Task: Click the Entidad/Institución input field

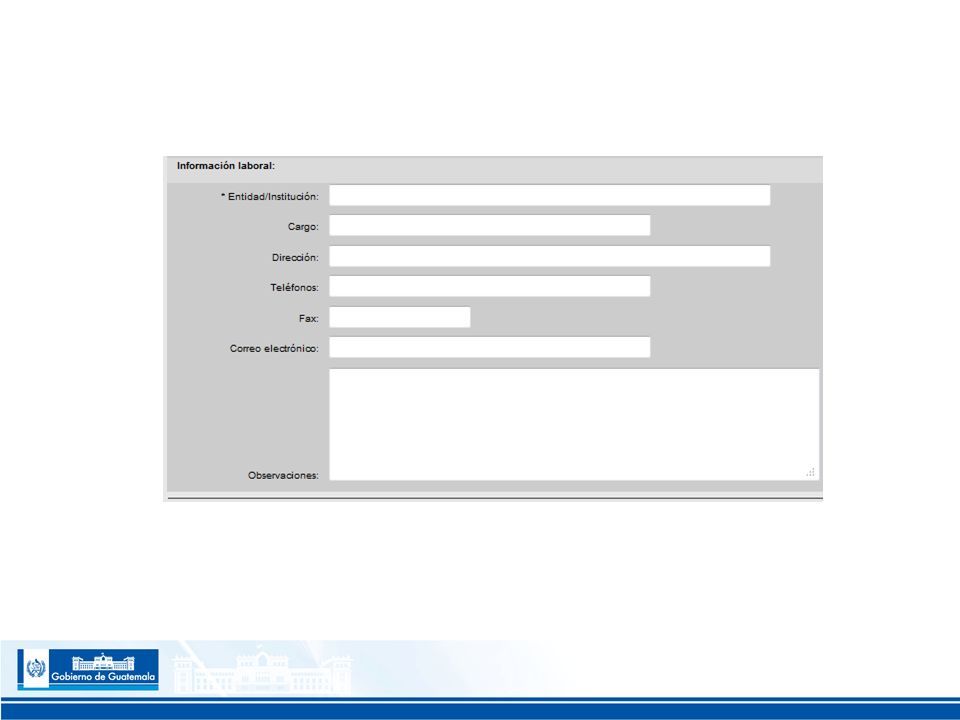Action: pos(550,195)
